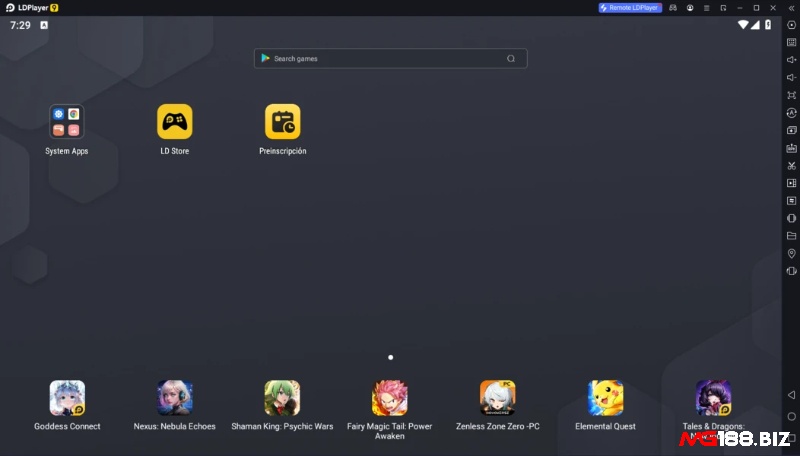Click the scissors screenshot tool
This screenshot has width=800, height=456.
pyautogui.click(x=791, y=165)
